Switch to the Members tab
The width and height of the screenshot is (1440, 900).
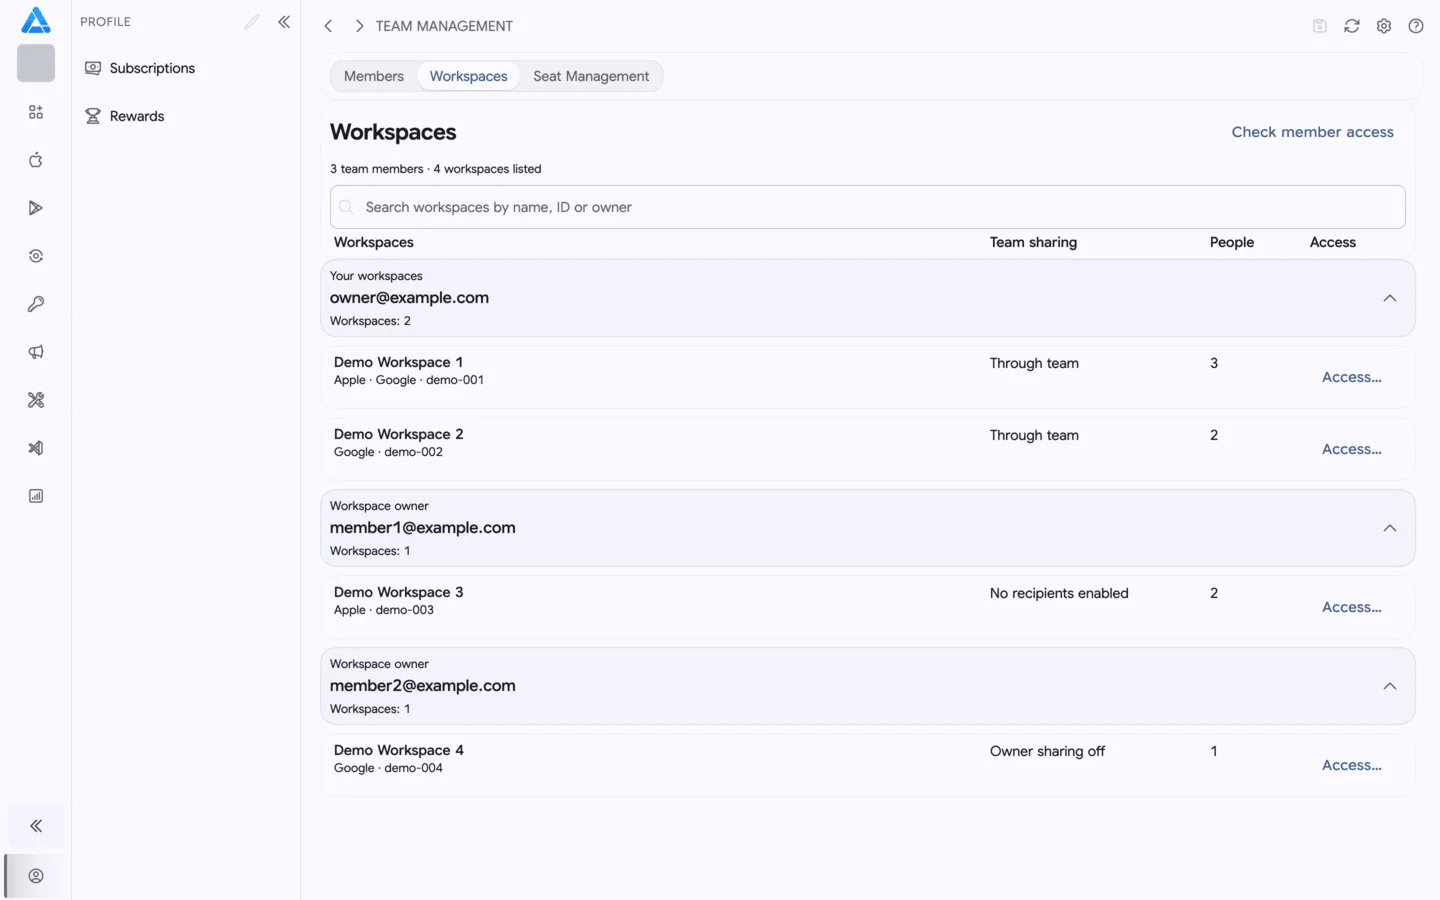pos(374,76)
